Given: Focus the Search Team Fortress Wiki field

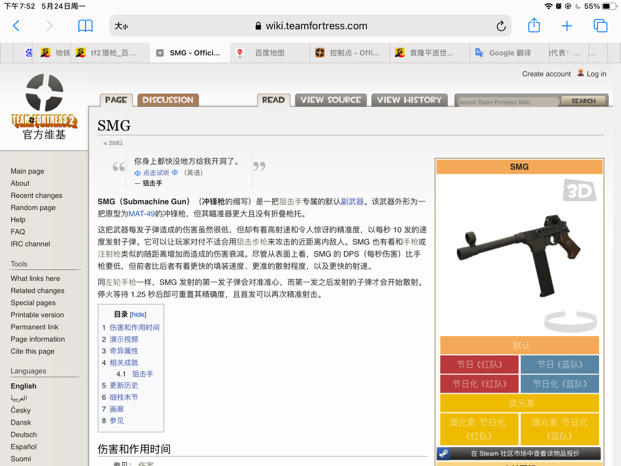Looking at the screenshot, I should [x=507, y=102].
